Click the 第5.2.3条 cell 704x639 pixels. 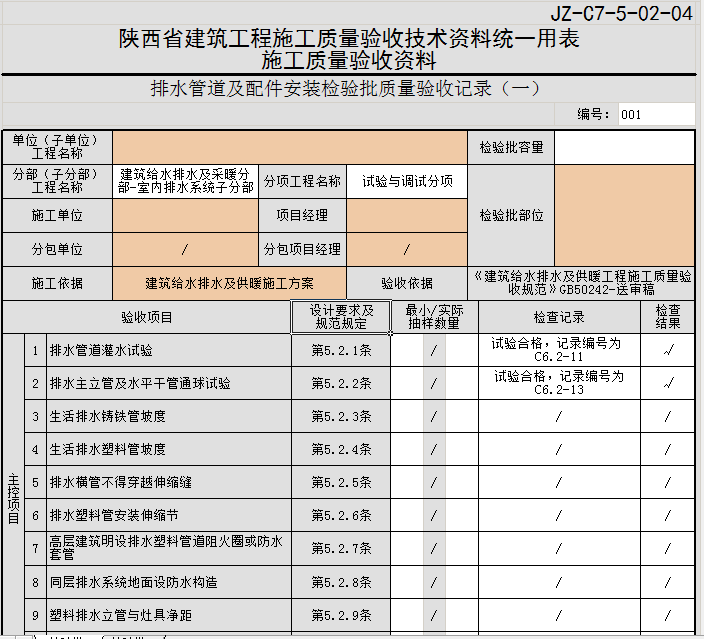click(x=341, y=416)
